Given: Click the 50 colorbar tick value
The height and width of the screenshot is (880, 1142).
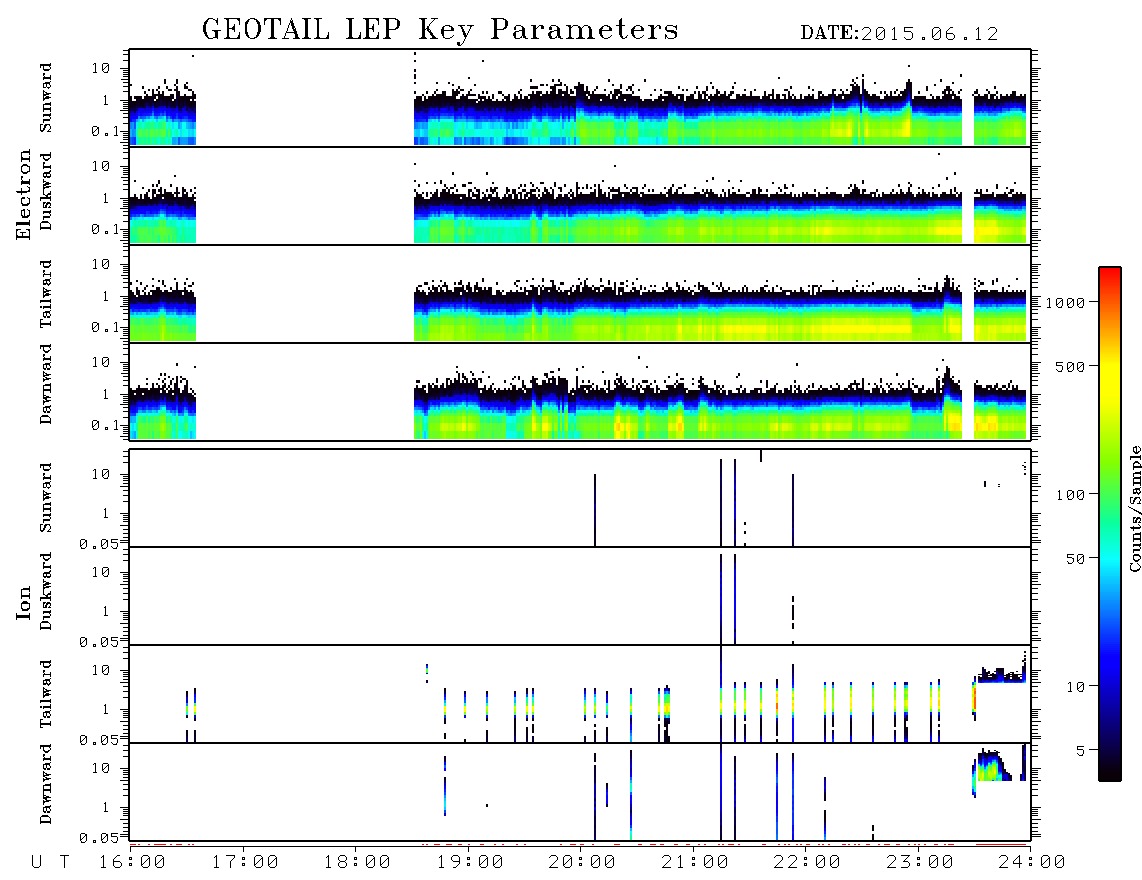Looking at the screenshot, I should tap(1075, 559).
